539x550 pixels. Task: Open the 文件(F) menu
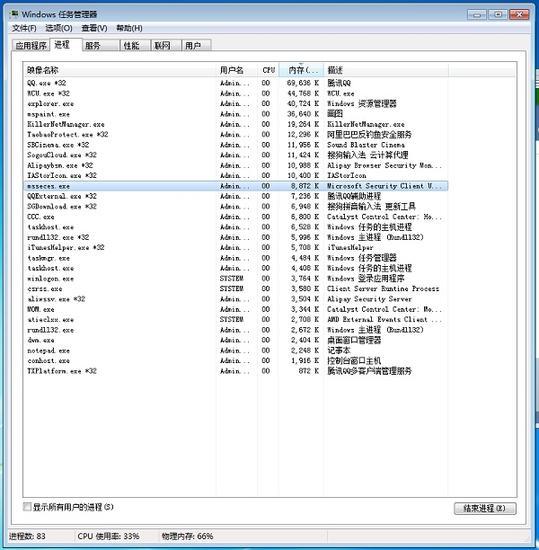click(24, 28)
